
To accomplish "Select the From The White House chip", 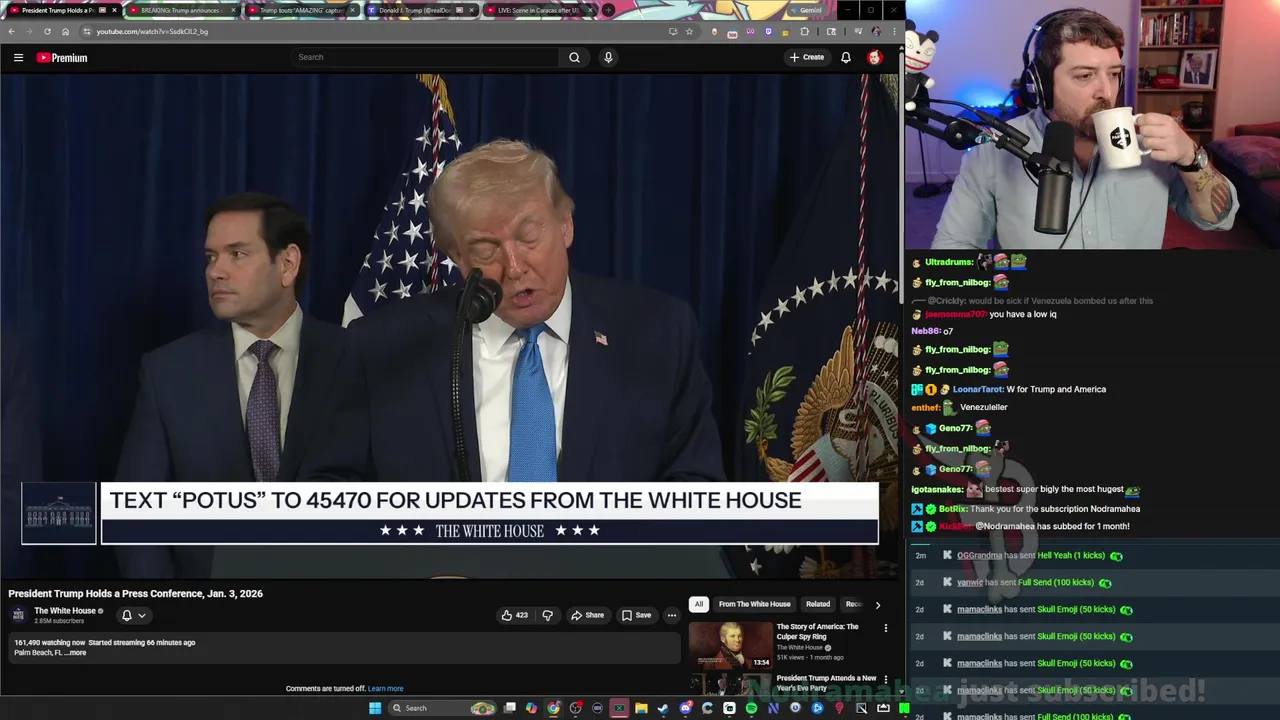I will pyautogui.click(x=754, y=604).
